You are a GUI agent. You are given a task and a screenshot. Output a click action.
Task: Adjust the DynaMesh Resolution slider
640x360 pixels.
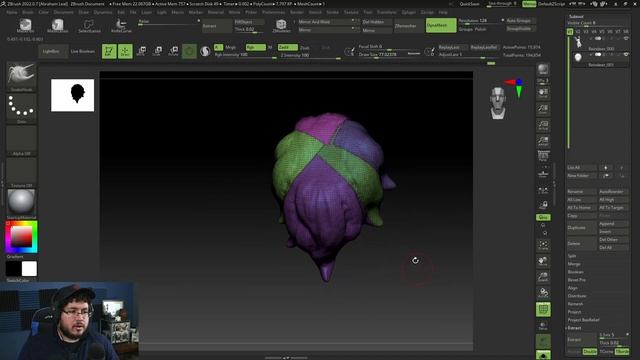(x=481, y=20)
